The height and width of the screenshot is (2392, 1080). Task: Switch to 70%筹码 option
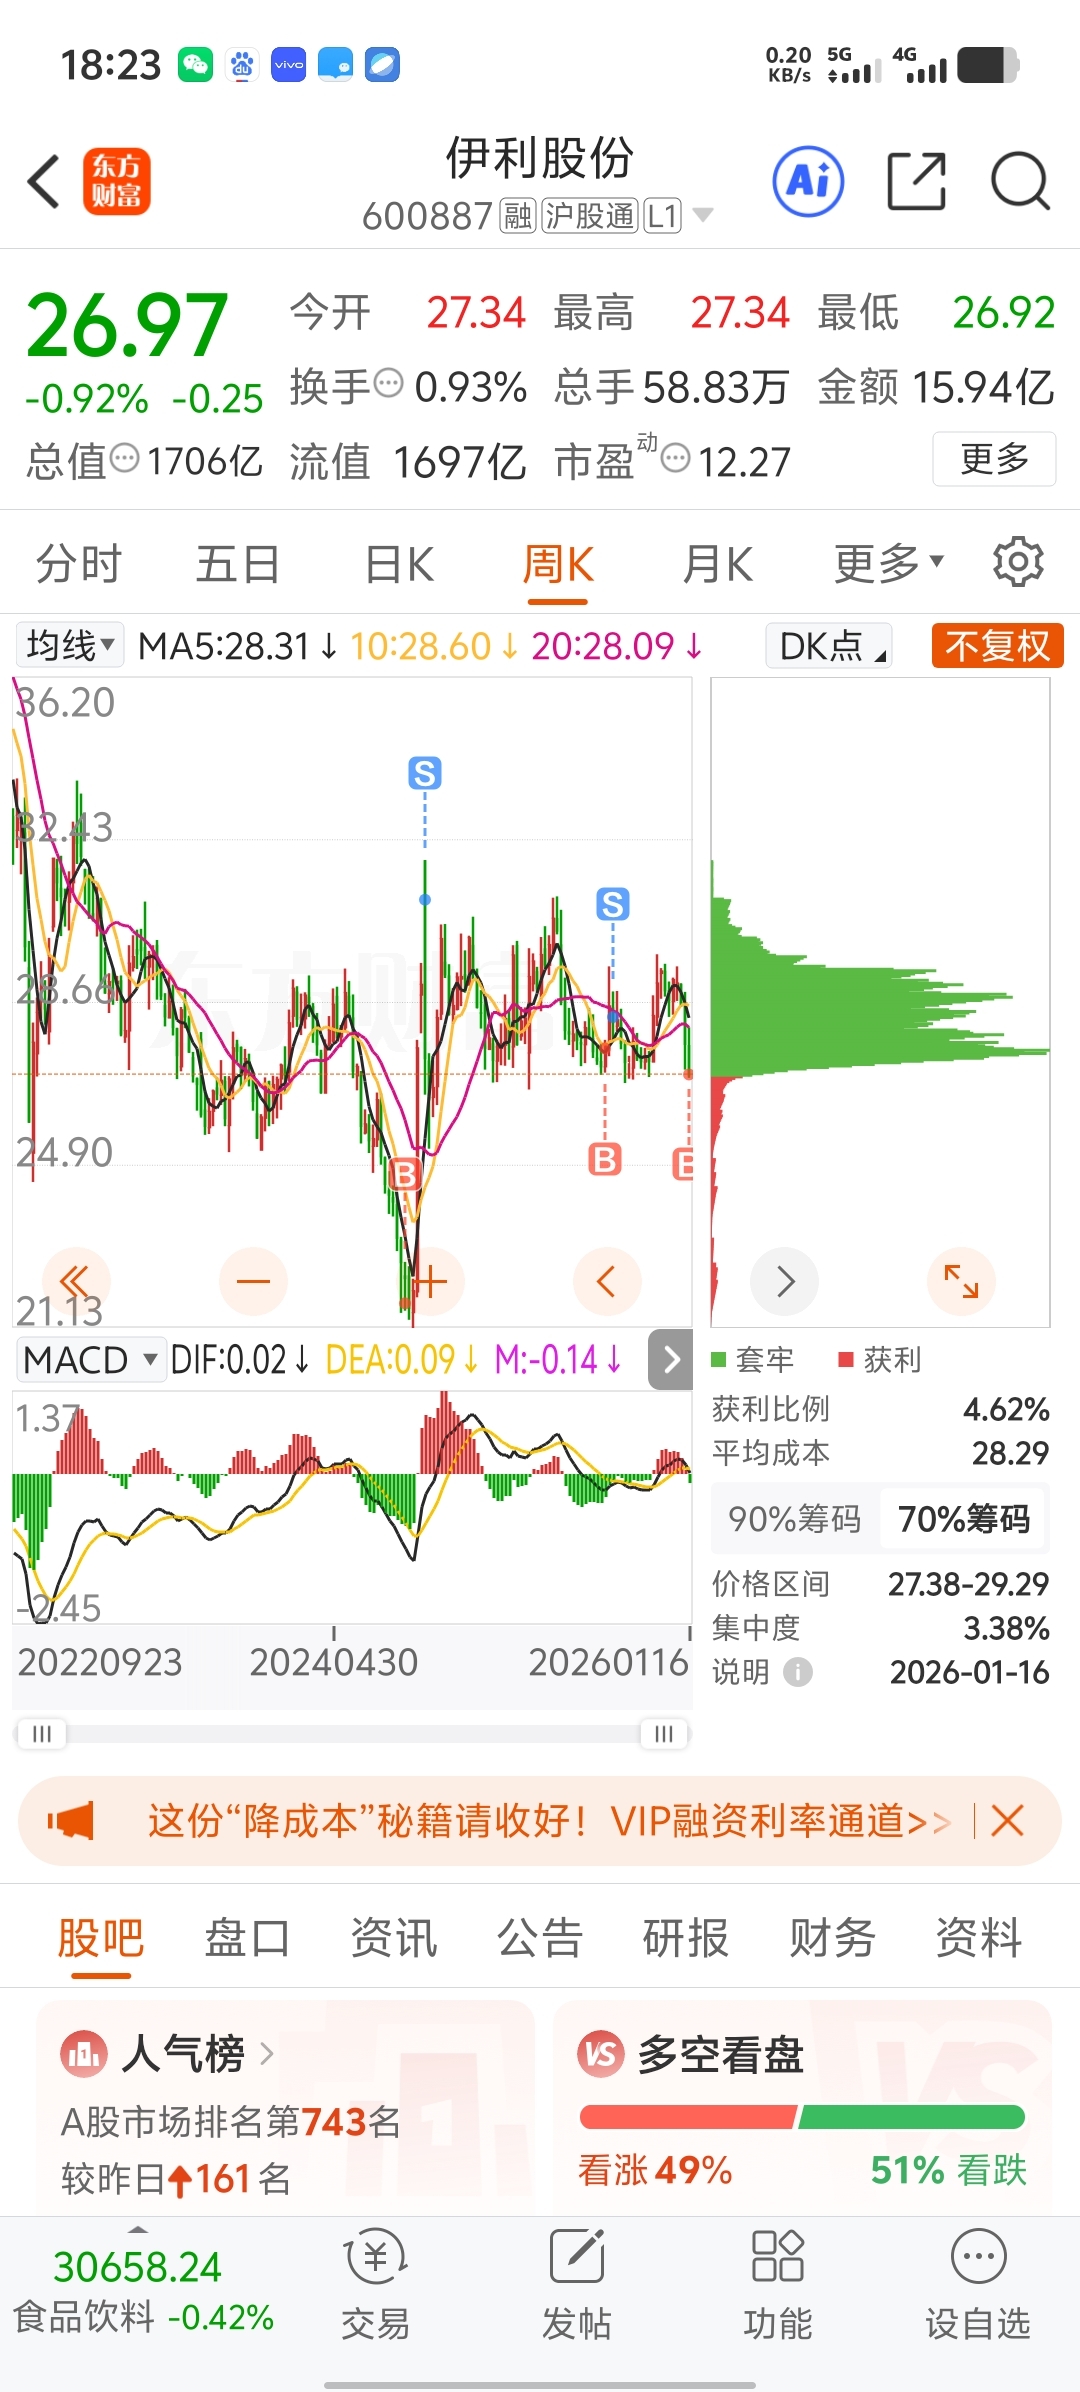[x=964, y=1519]
